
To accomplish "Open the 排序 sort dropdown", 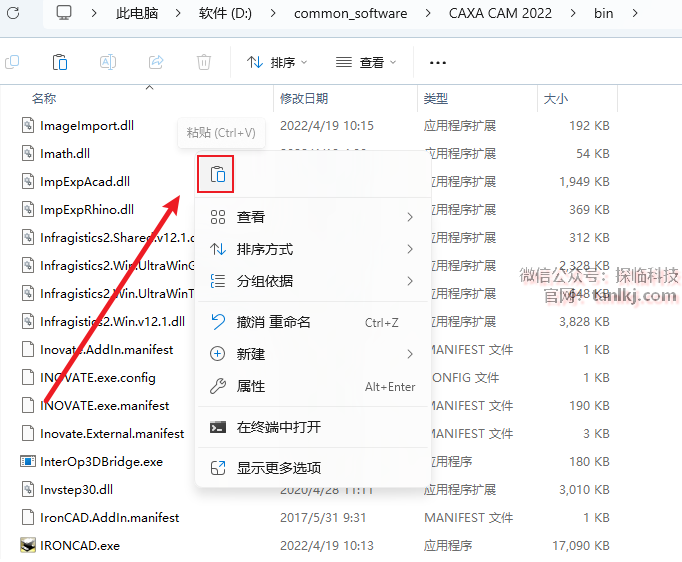I will tap(277, 62).
